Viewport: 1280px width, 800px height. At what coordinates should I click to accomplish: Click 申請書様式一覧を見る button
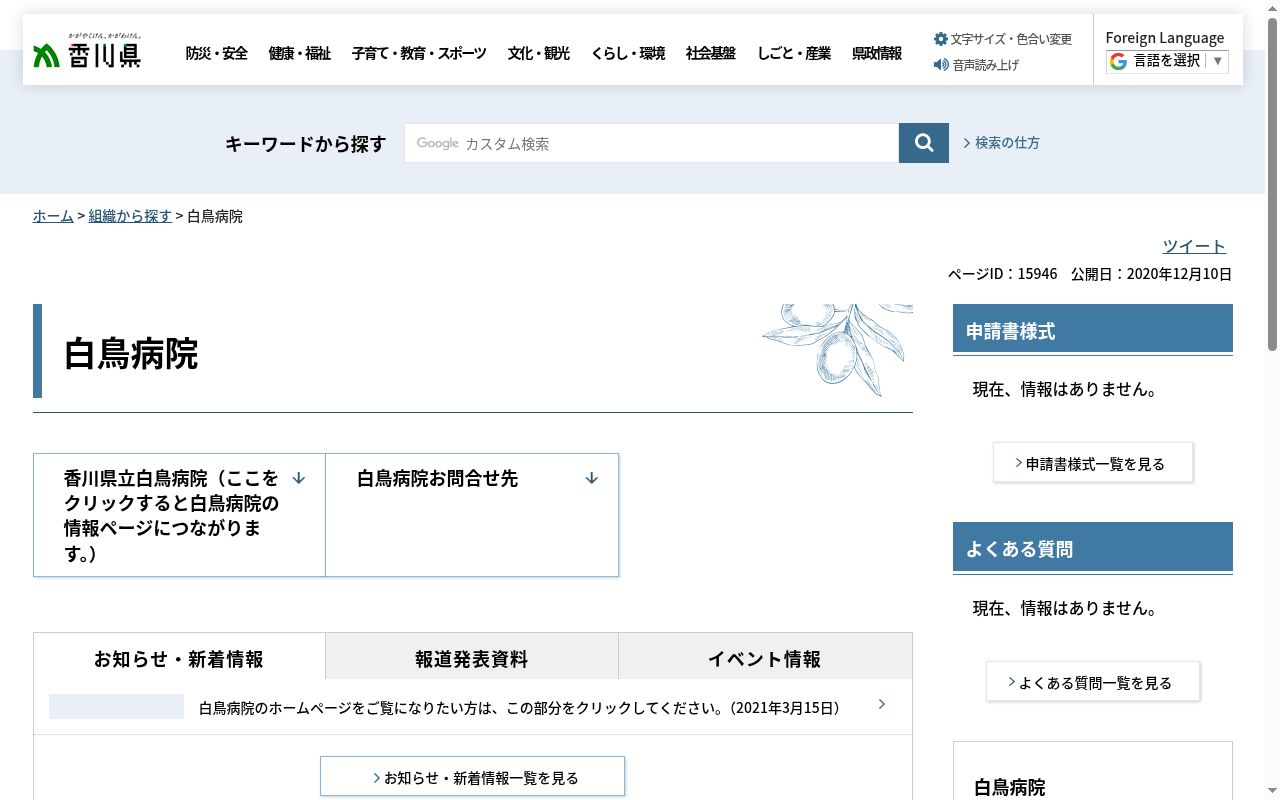coord(1093,463)
